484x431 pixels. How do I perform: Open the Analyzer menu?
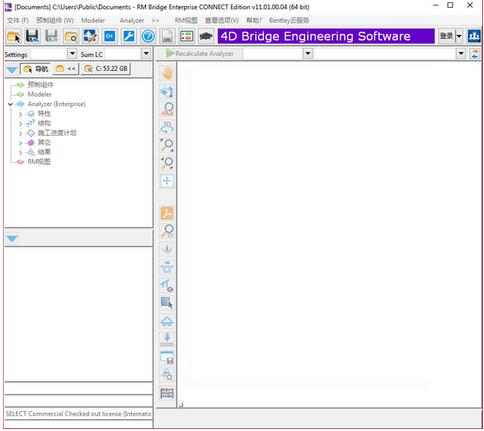pyautogui.click(x=132, y=20)
